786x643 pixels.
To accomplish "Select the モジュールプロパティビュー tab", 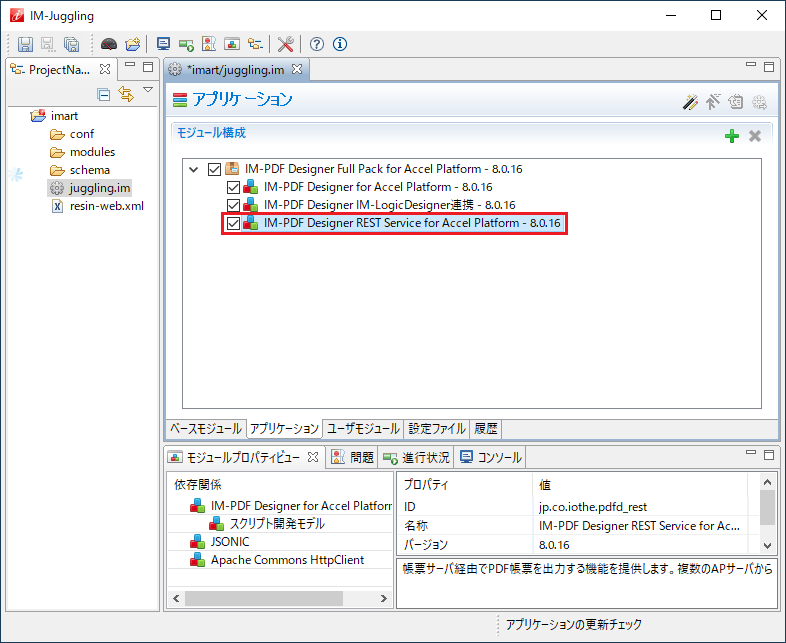I will click(242, 458).
